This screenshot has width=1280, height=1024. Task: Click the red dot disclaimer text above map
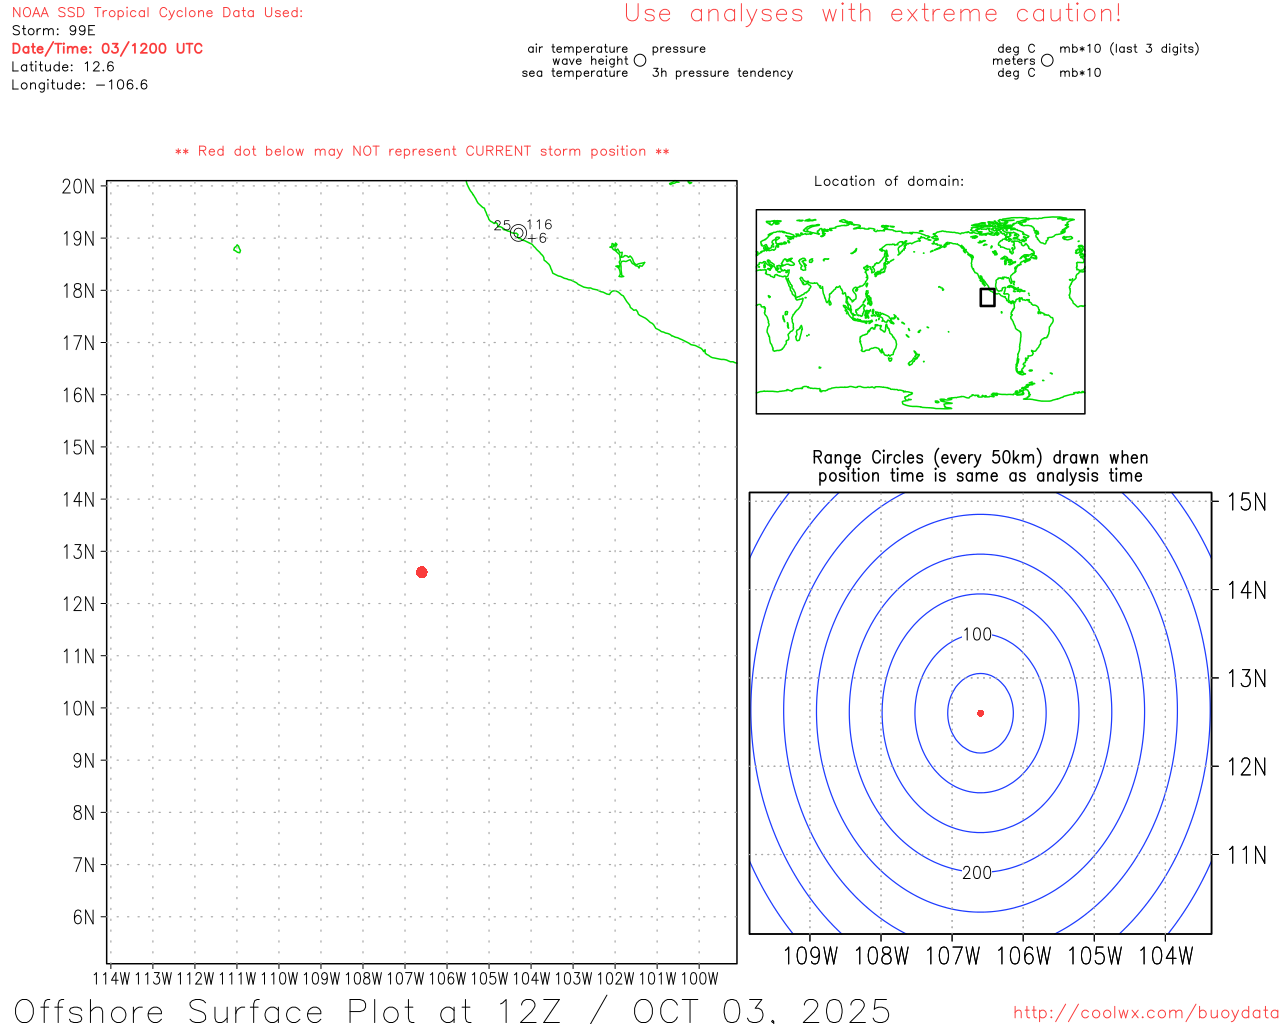pyautogui.click(x=422, y=151)
